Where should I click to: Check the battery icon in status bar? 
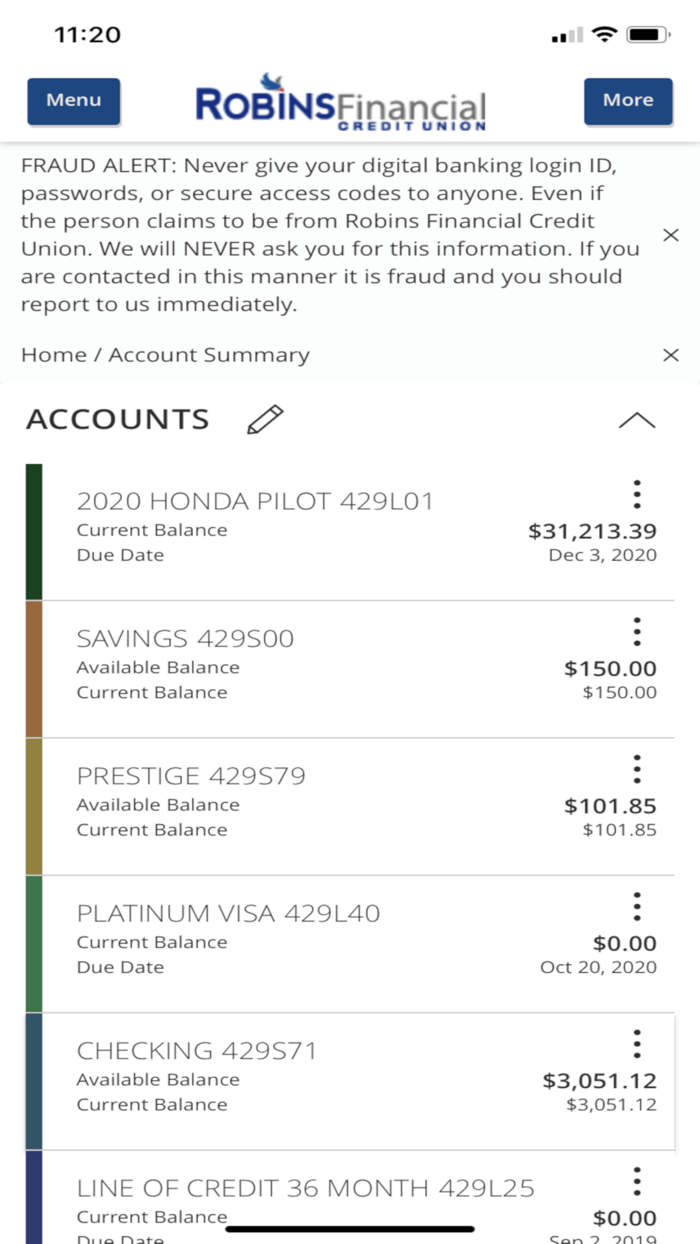(x=649, y=35)
